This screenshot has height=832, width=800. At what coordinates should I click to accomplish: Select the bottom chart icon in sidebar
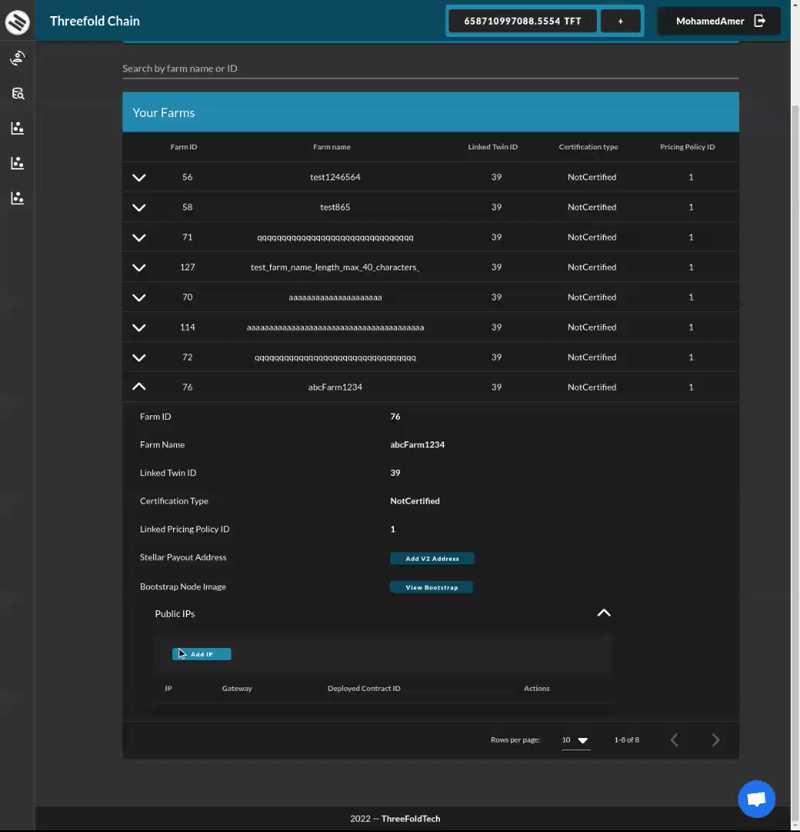pos(16,198)
